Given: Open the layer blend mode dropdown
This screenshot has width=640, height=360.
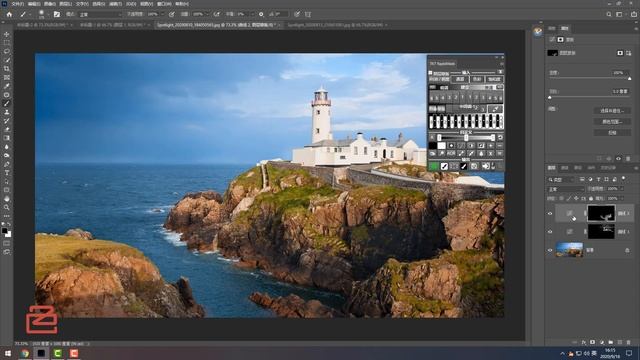Looking at the screenshot, I should click(566, 189).
